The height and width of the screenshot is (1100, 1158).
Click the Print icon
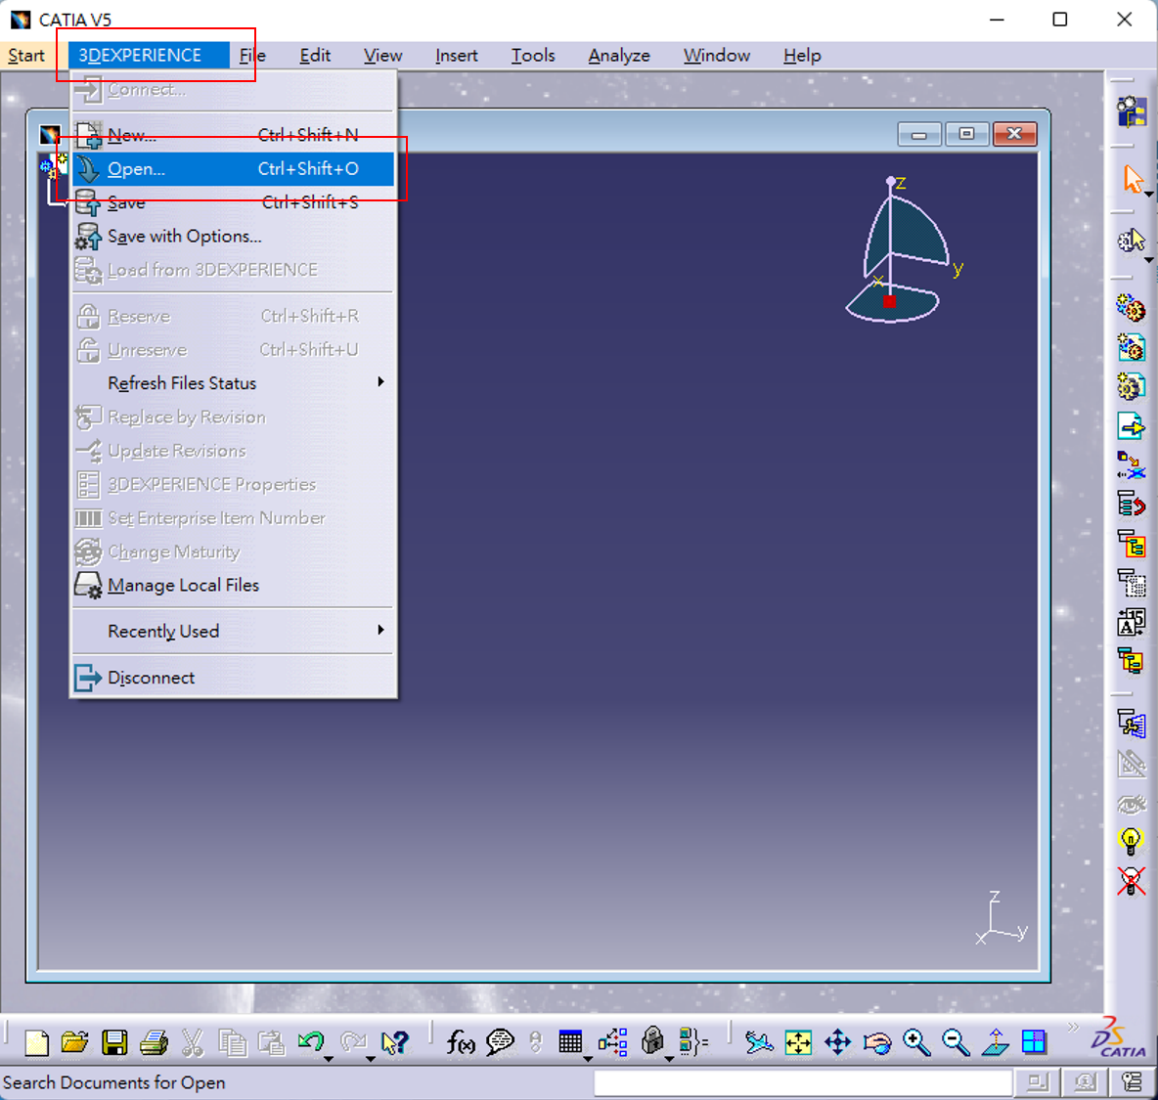(154, 1042)
